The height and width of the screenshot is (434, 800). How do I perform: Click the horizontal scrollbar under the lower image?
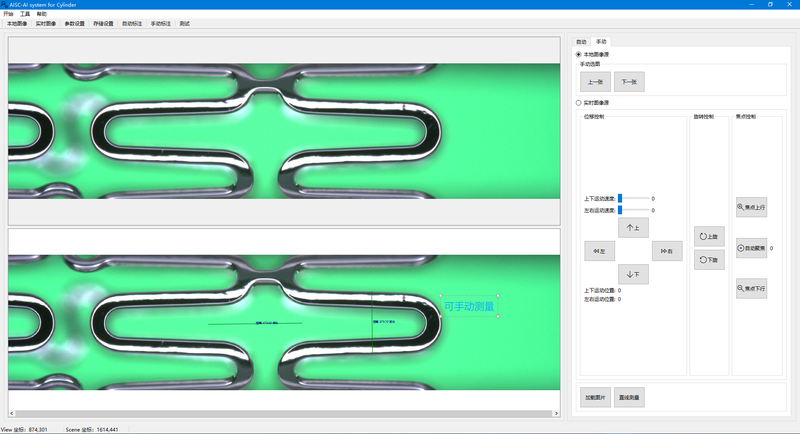[x=284, y=413]
